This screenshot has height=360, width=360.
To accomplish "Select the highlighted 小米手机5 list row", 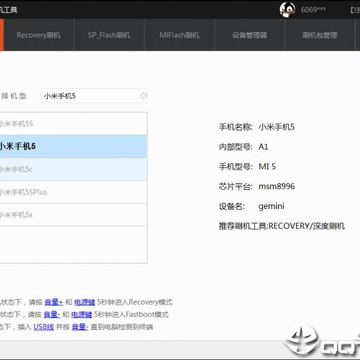I will point(73,146).
